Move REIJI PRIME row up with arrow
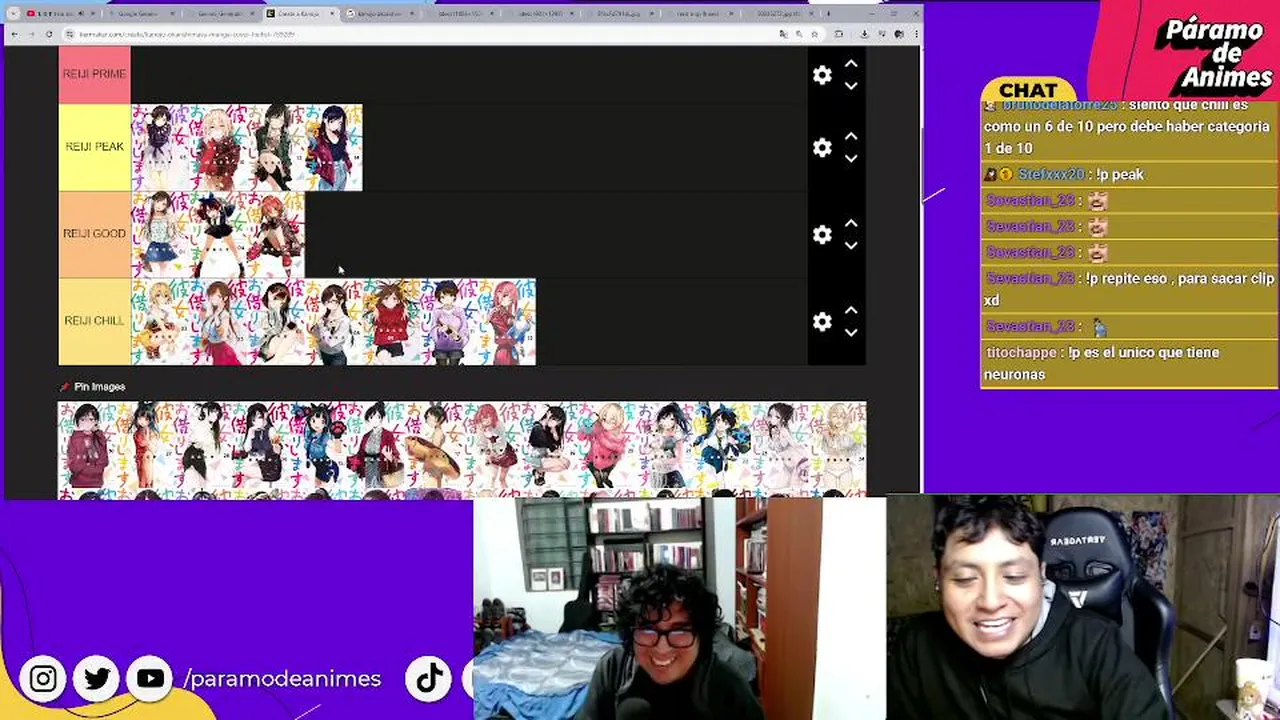Image resolution: width=1280 pixels, height=720 pixels. pyautogui.click(x=851, y=64)
